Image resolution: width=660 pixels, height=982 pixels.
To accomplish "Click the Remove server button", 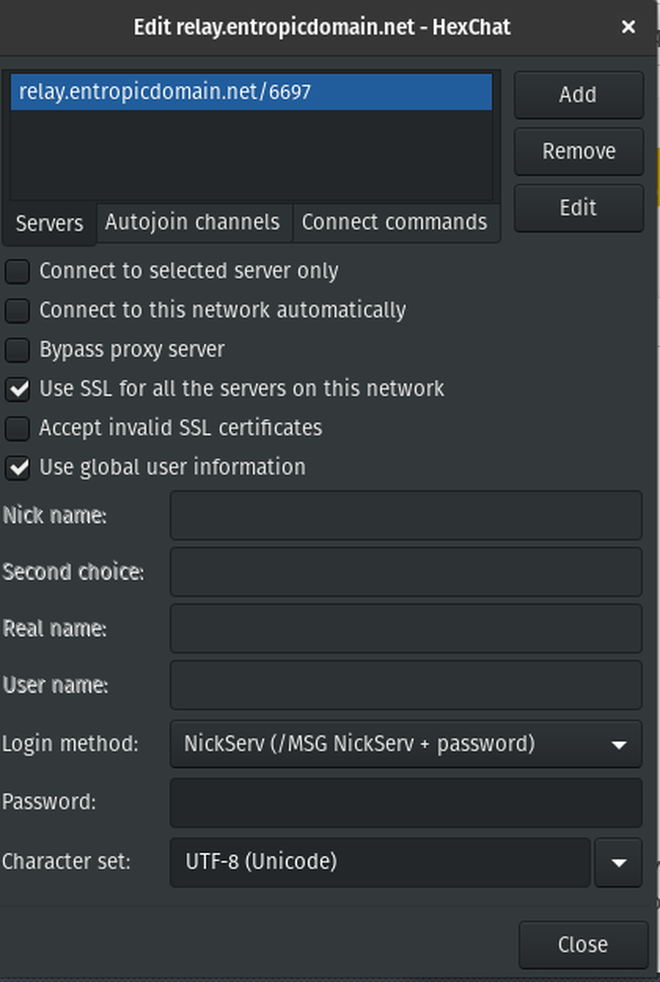I will point(578,152).
